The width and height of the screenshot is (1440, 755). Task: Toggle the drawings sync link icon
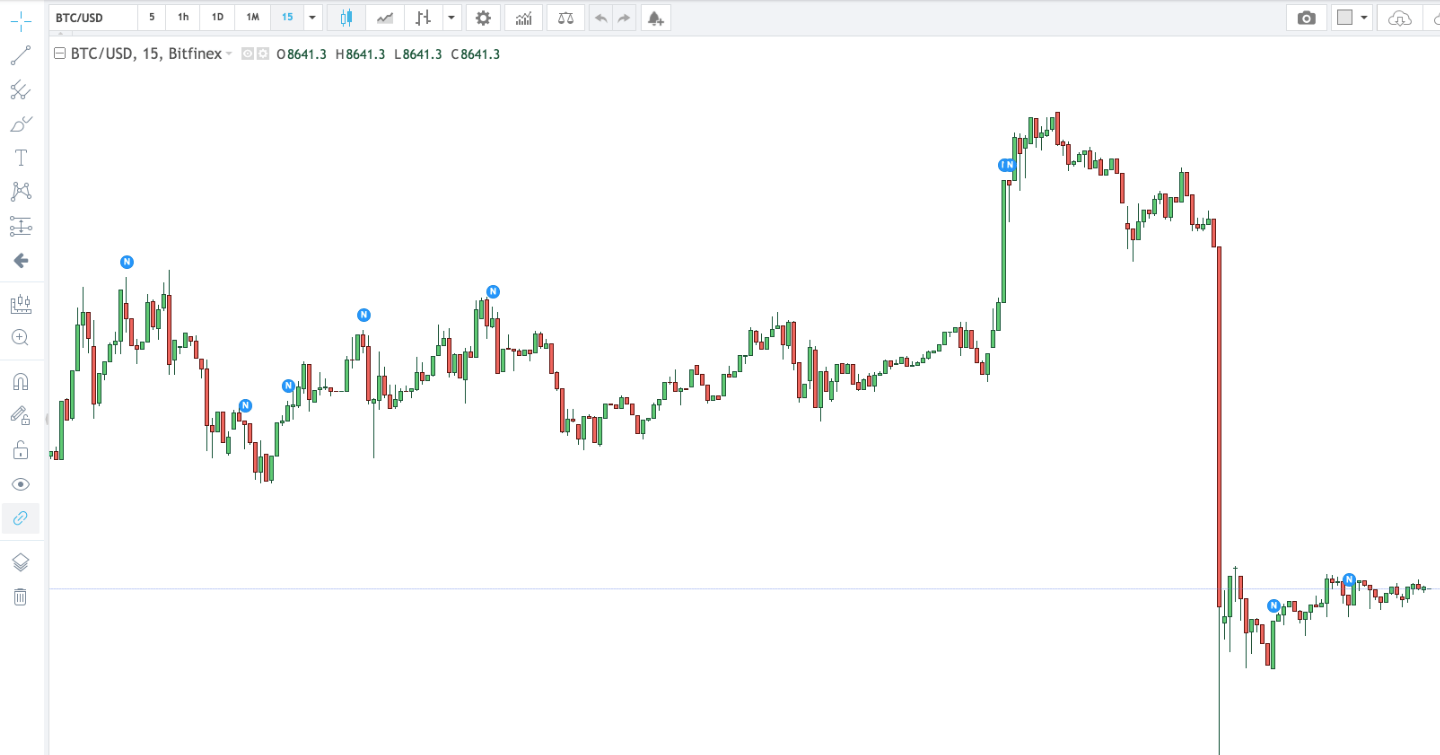tap(20, 518)
